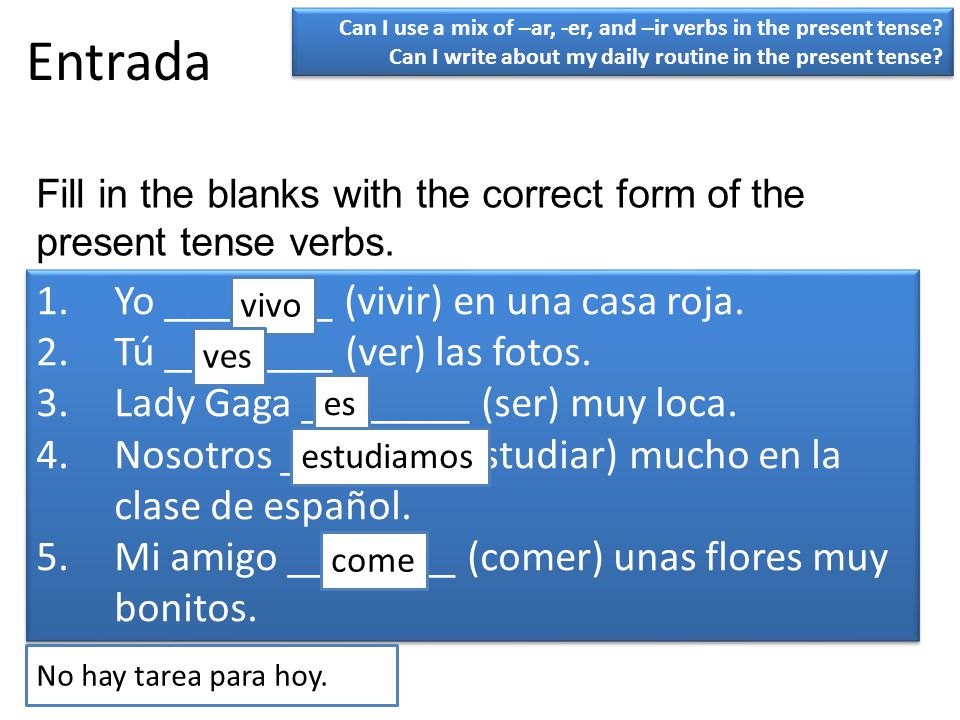Image resolution: width=960 pixels, height=720 pixels.
Task: Click the word 'bonitos' at bottom
Action: [x=186, y=608]
